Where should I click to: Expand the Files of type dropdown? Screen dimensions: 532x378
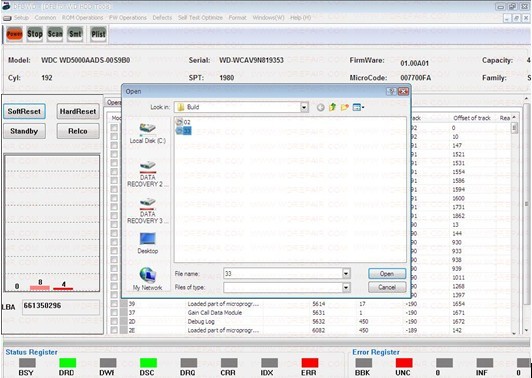pos(346,287)
